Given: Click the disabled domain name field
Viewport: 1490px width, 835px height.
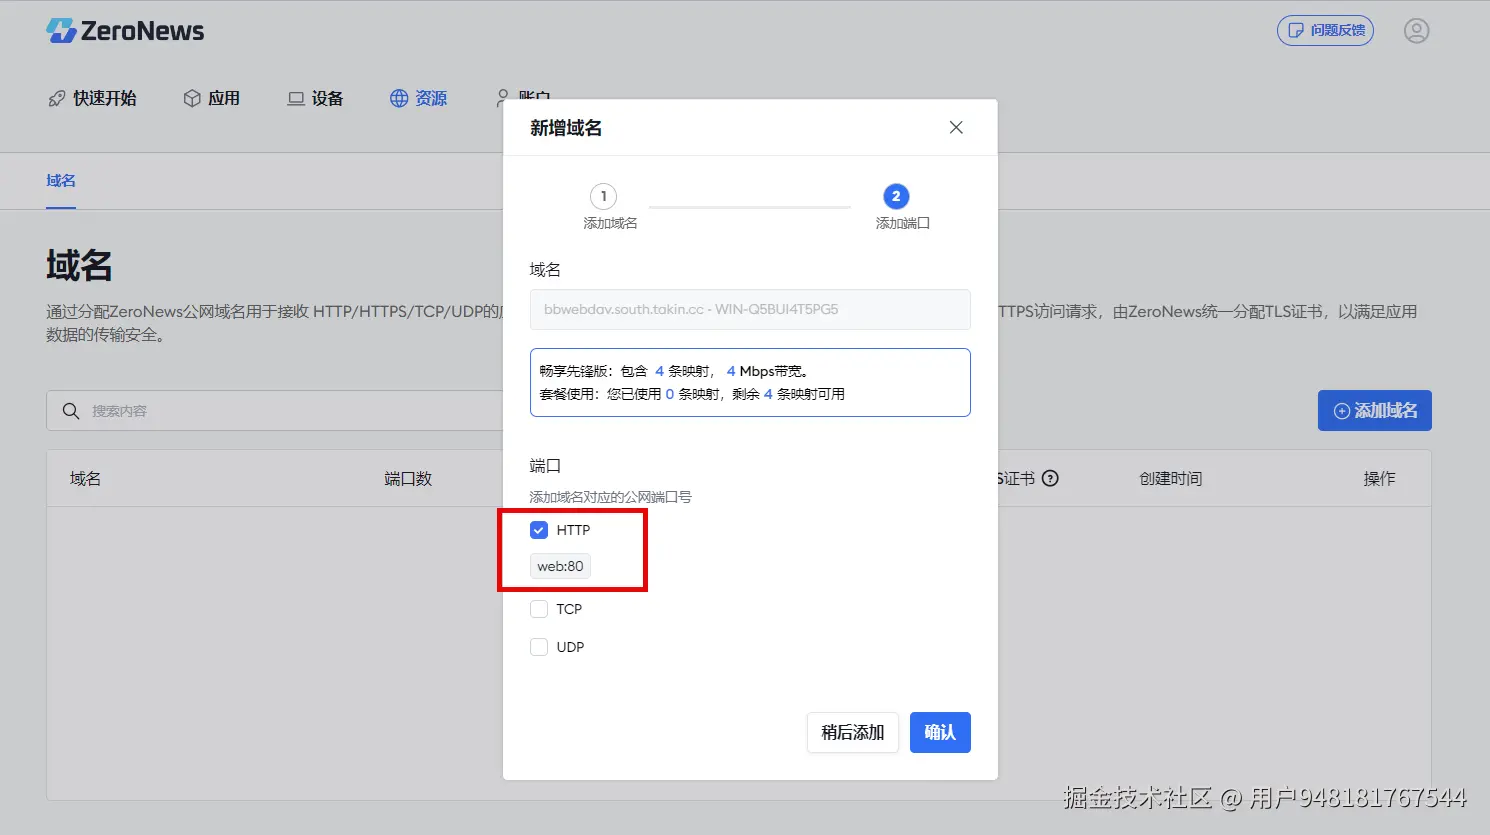Looking at the screenshot, I should click(750, 310).
